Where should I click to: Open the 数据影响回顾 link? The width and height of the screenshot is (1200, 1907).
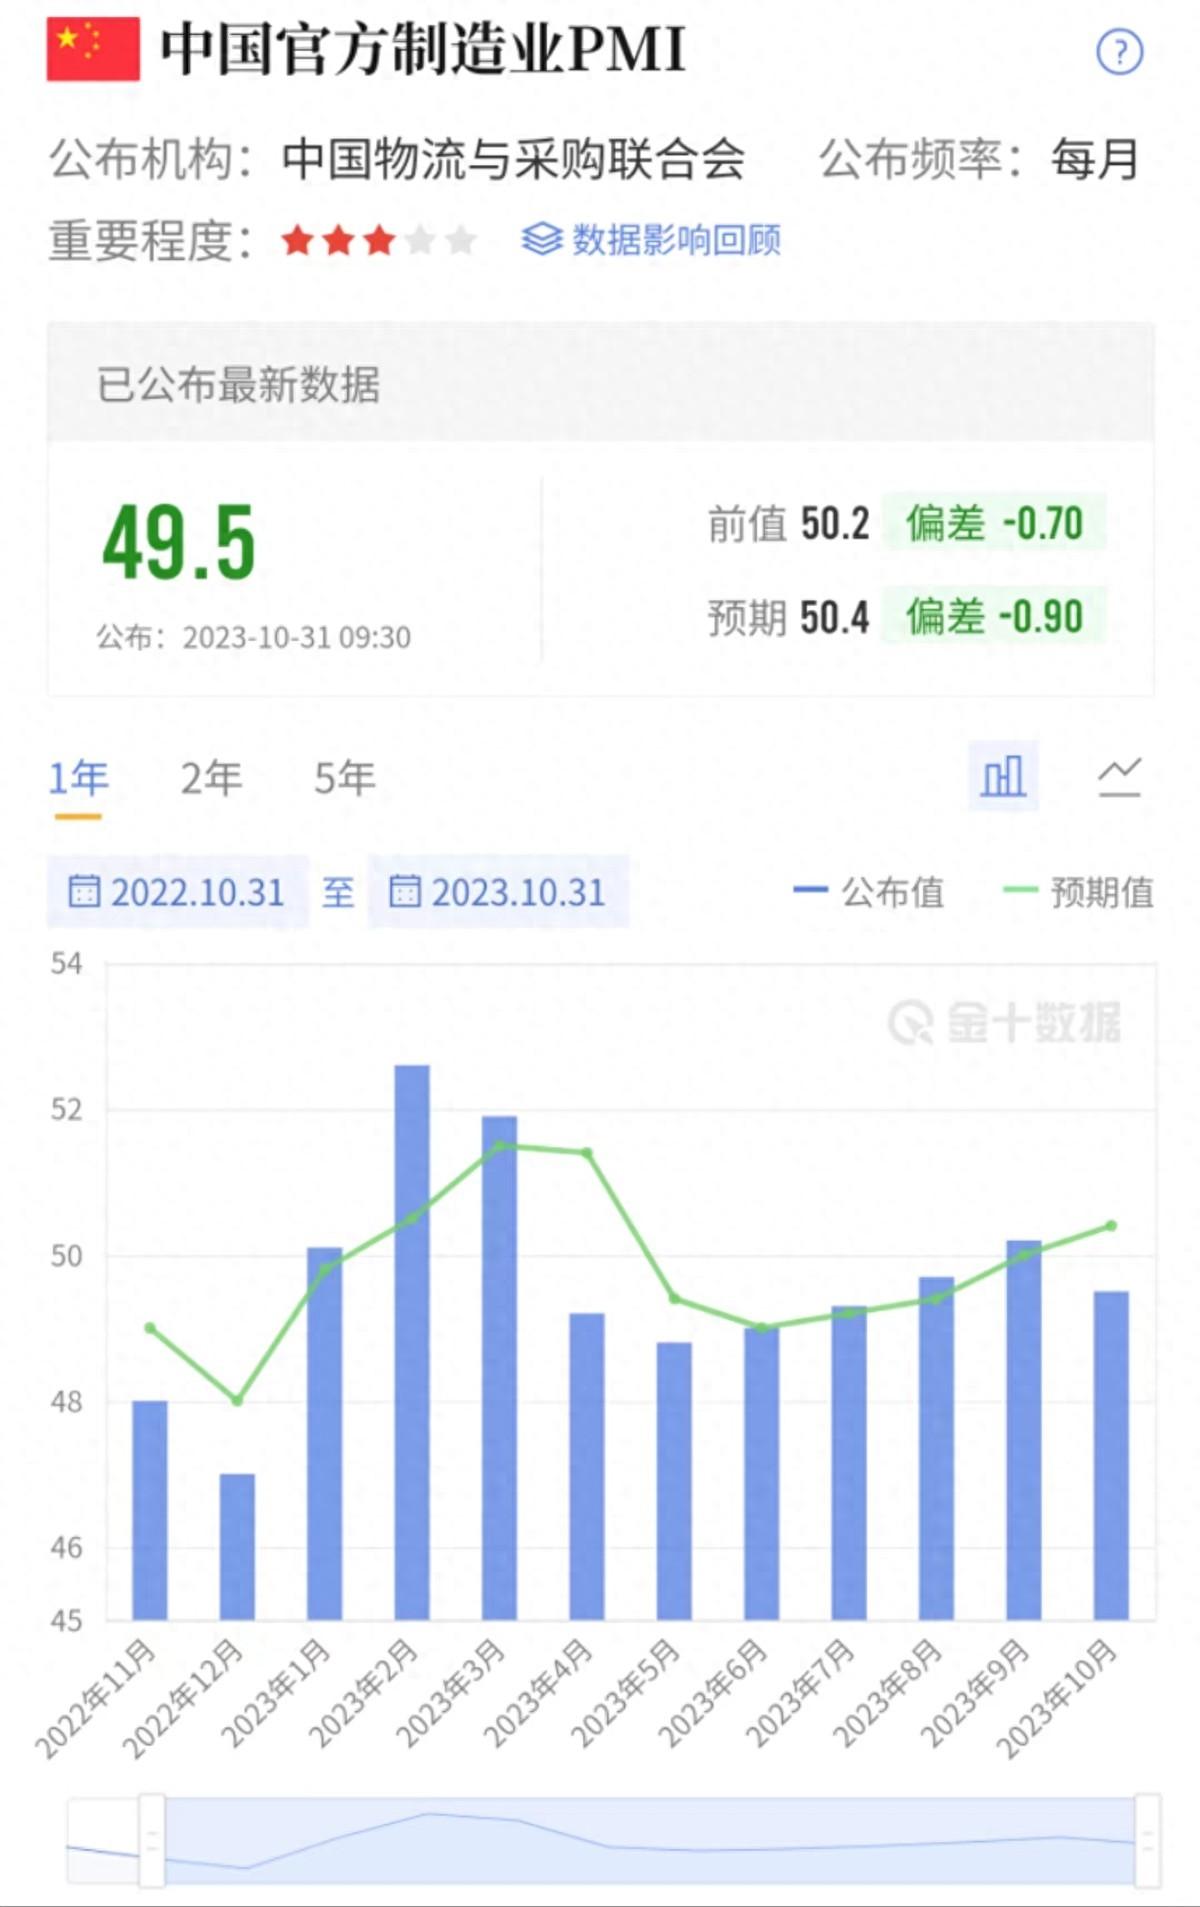(x=676, y=240)
